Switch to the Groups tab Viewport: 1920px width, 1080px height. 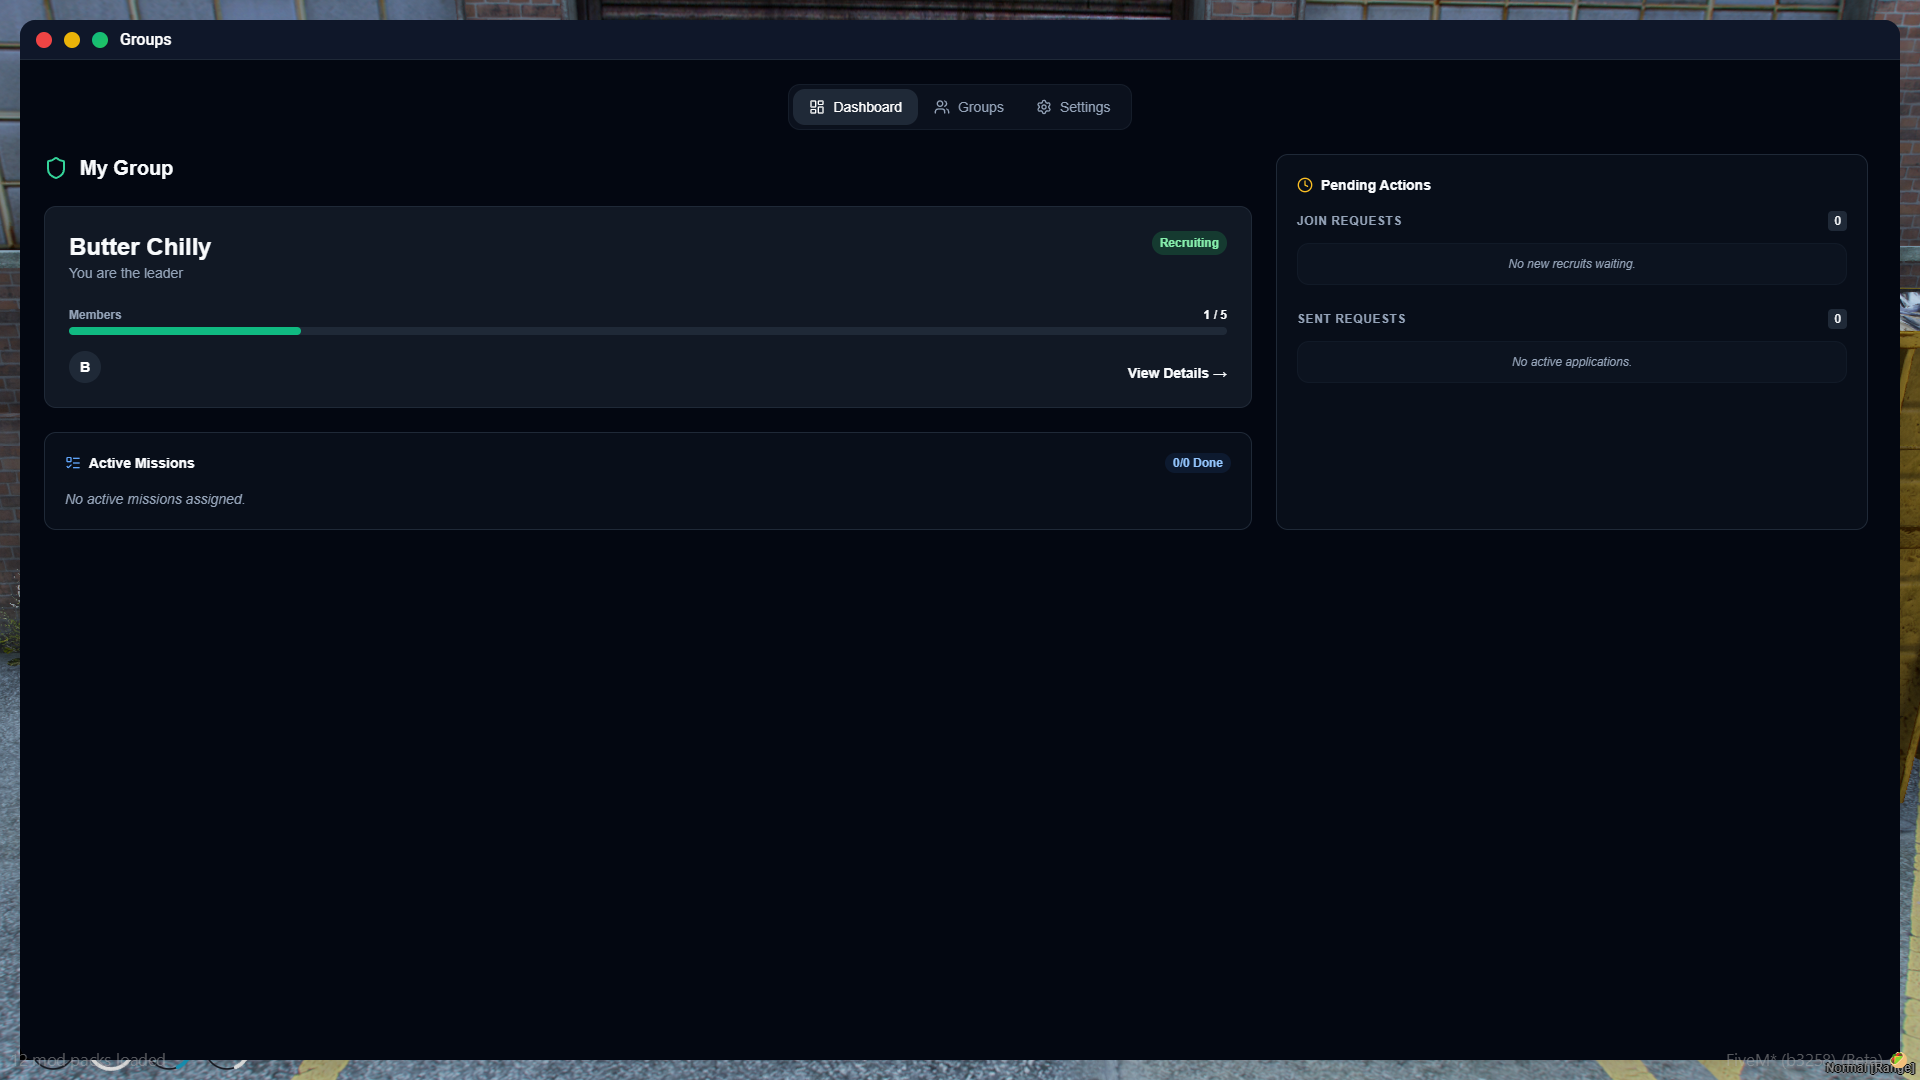point(968,107)
